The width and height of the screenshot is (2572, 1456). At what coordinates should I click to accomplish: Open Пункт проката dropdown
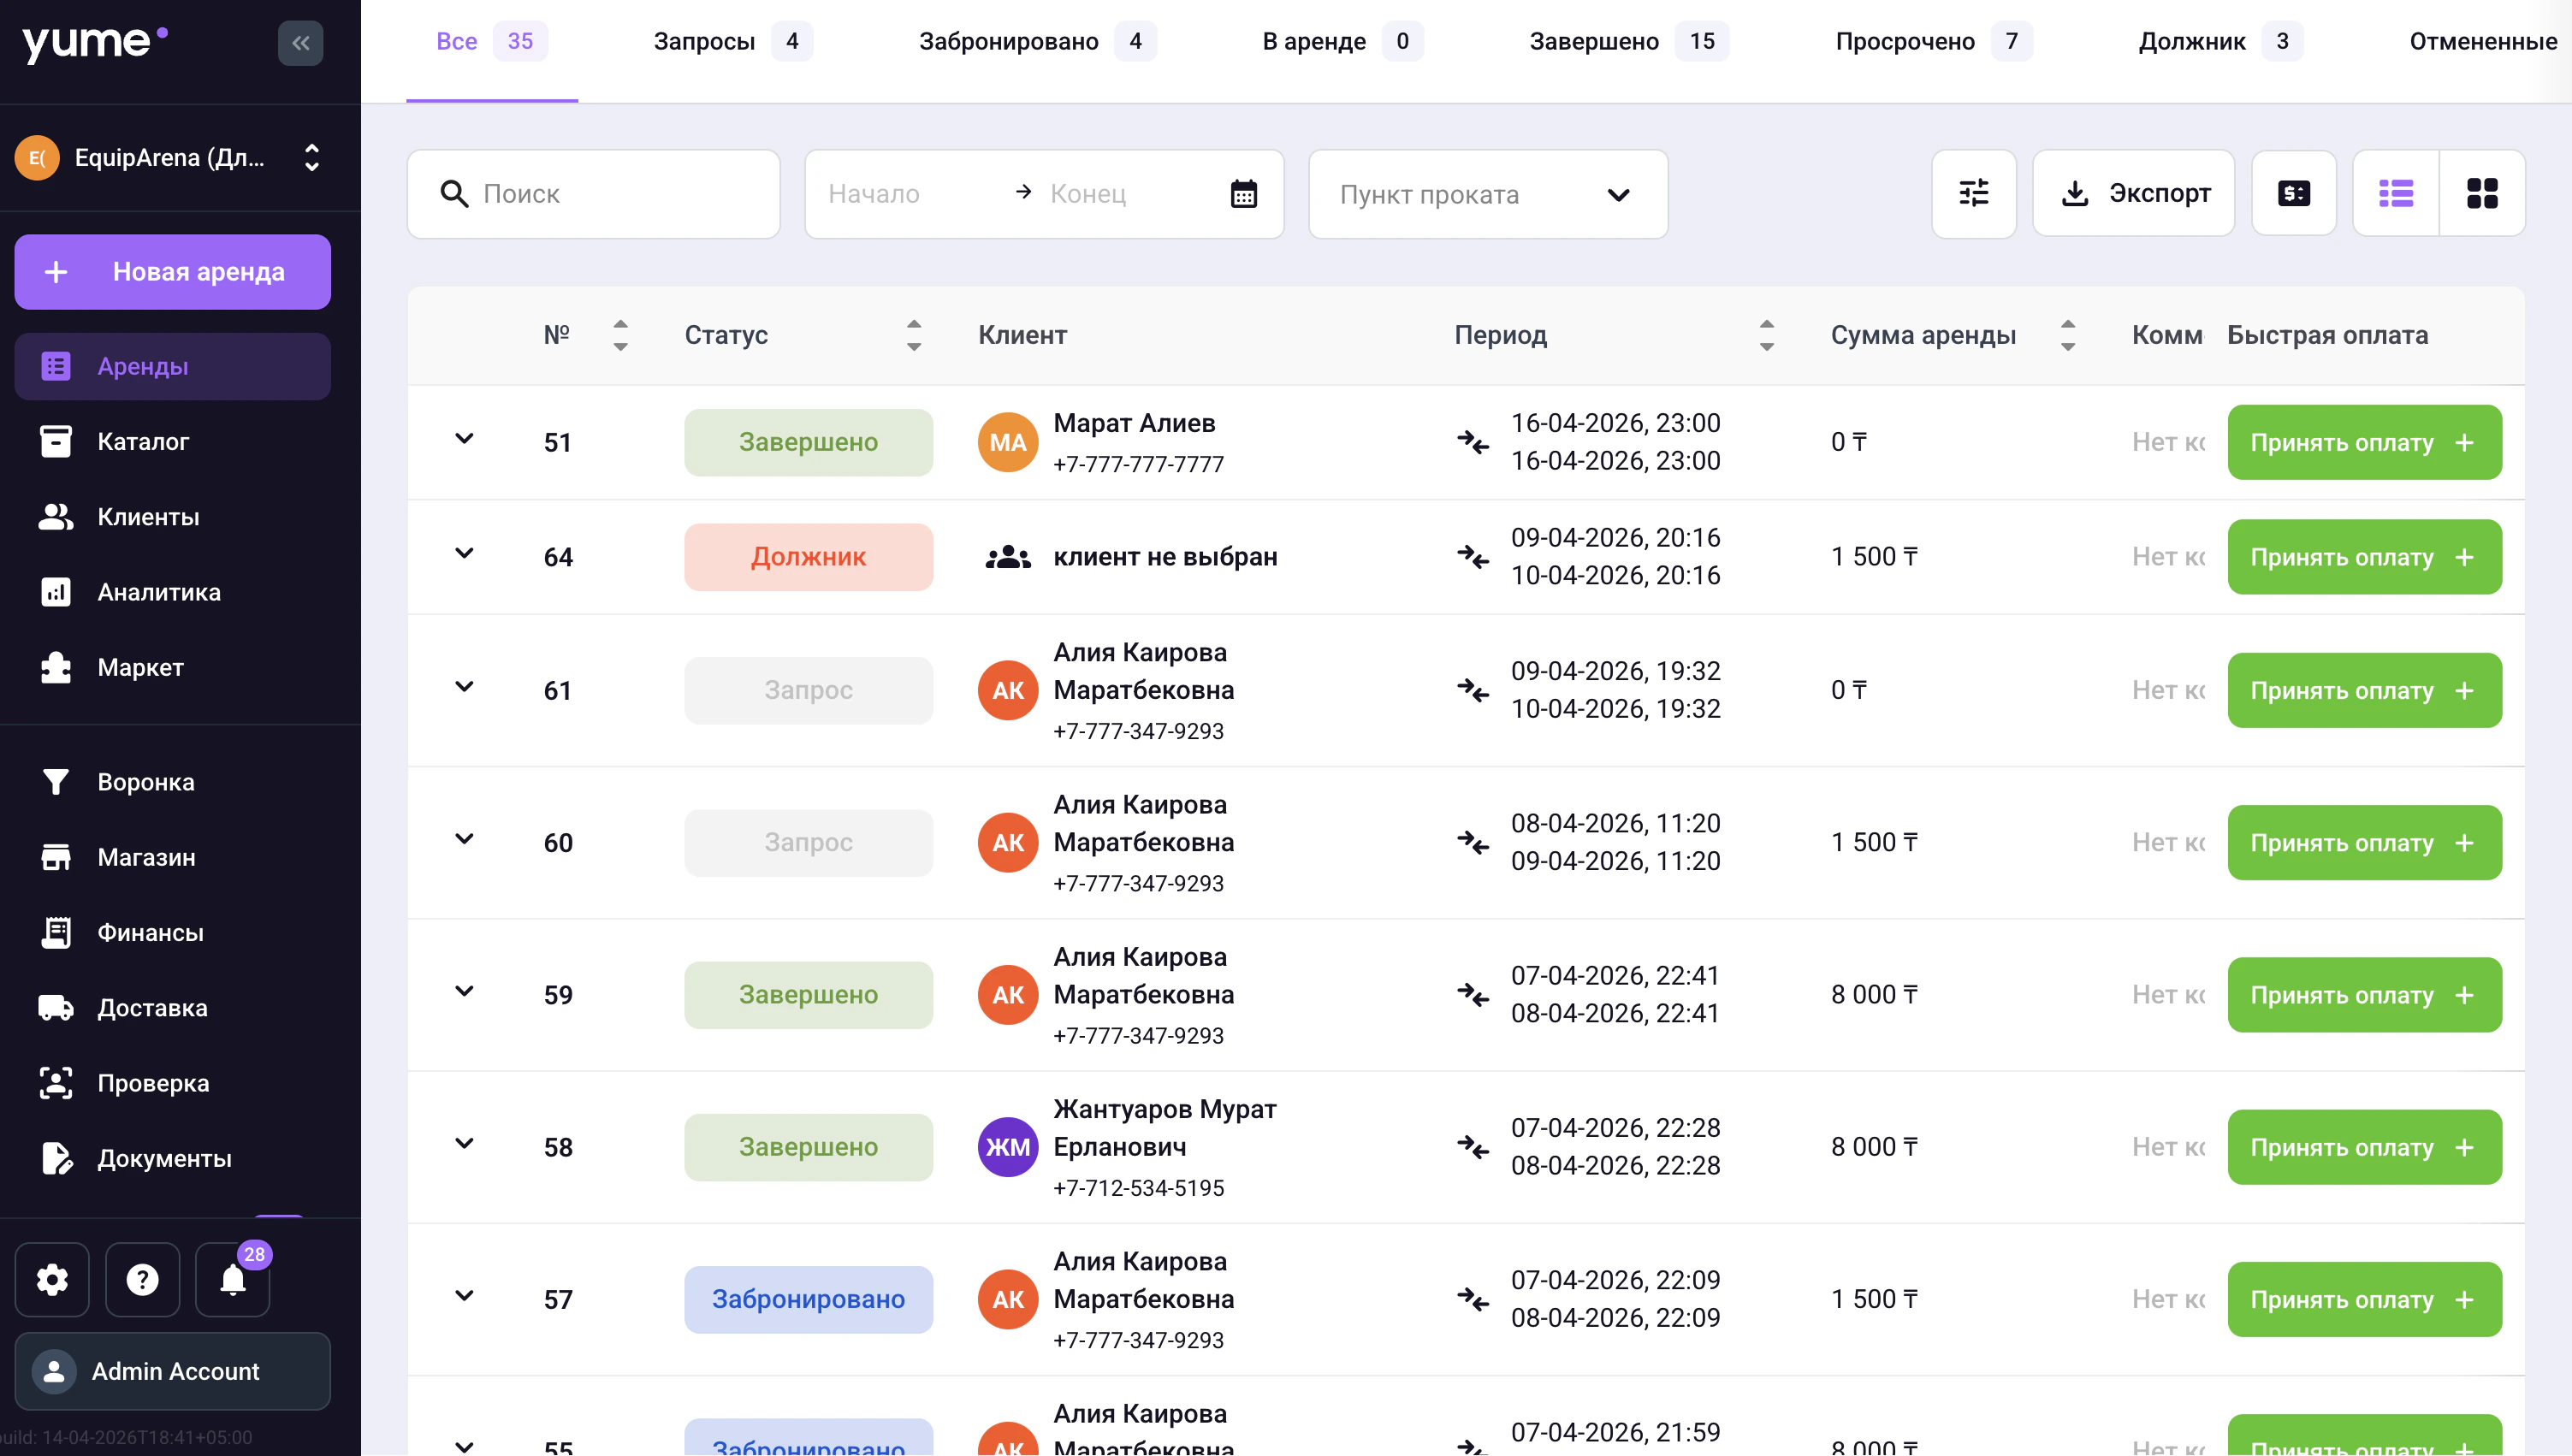[1487, 194]
